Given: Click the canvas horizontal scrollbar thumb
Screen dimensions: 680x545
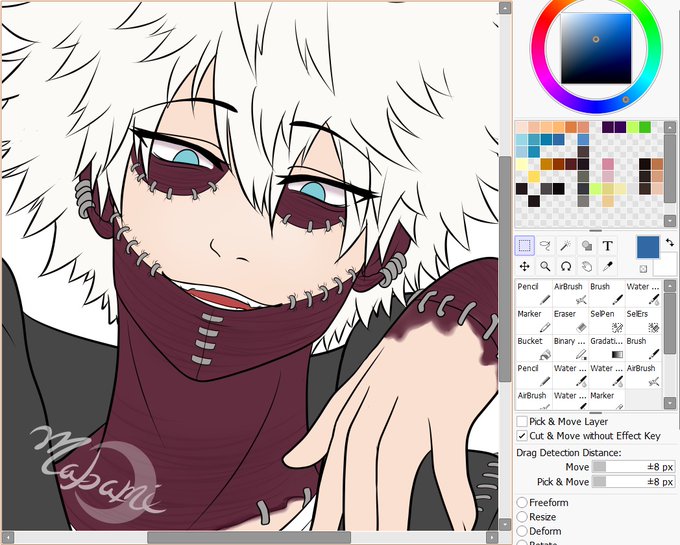Looking at the screenshot, I should tap(249, 538).
